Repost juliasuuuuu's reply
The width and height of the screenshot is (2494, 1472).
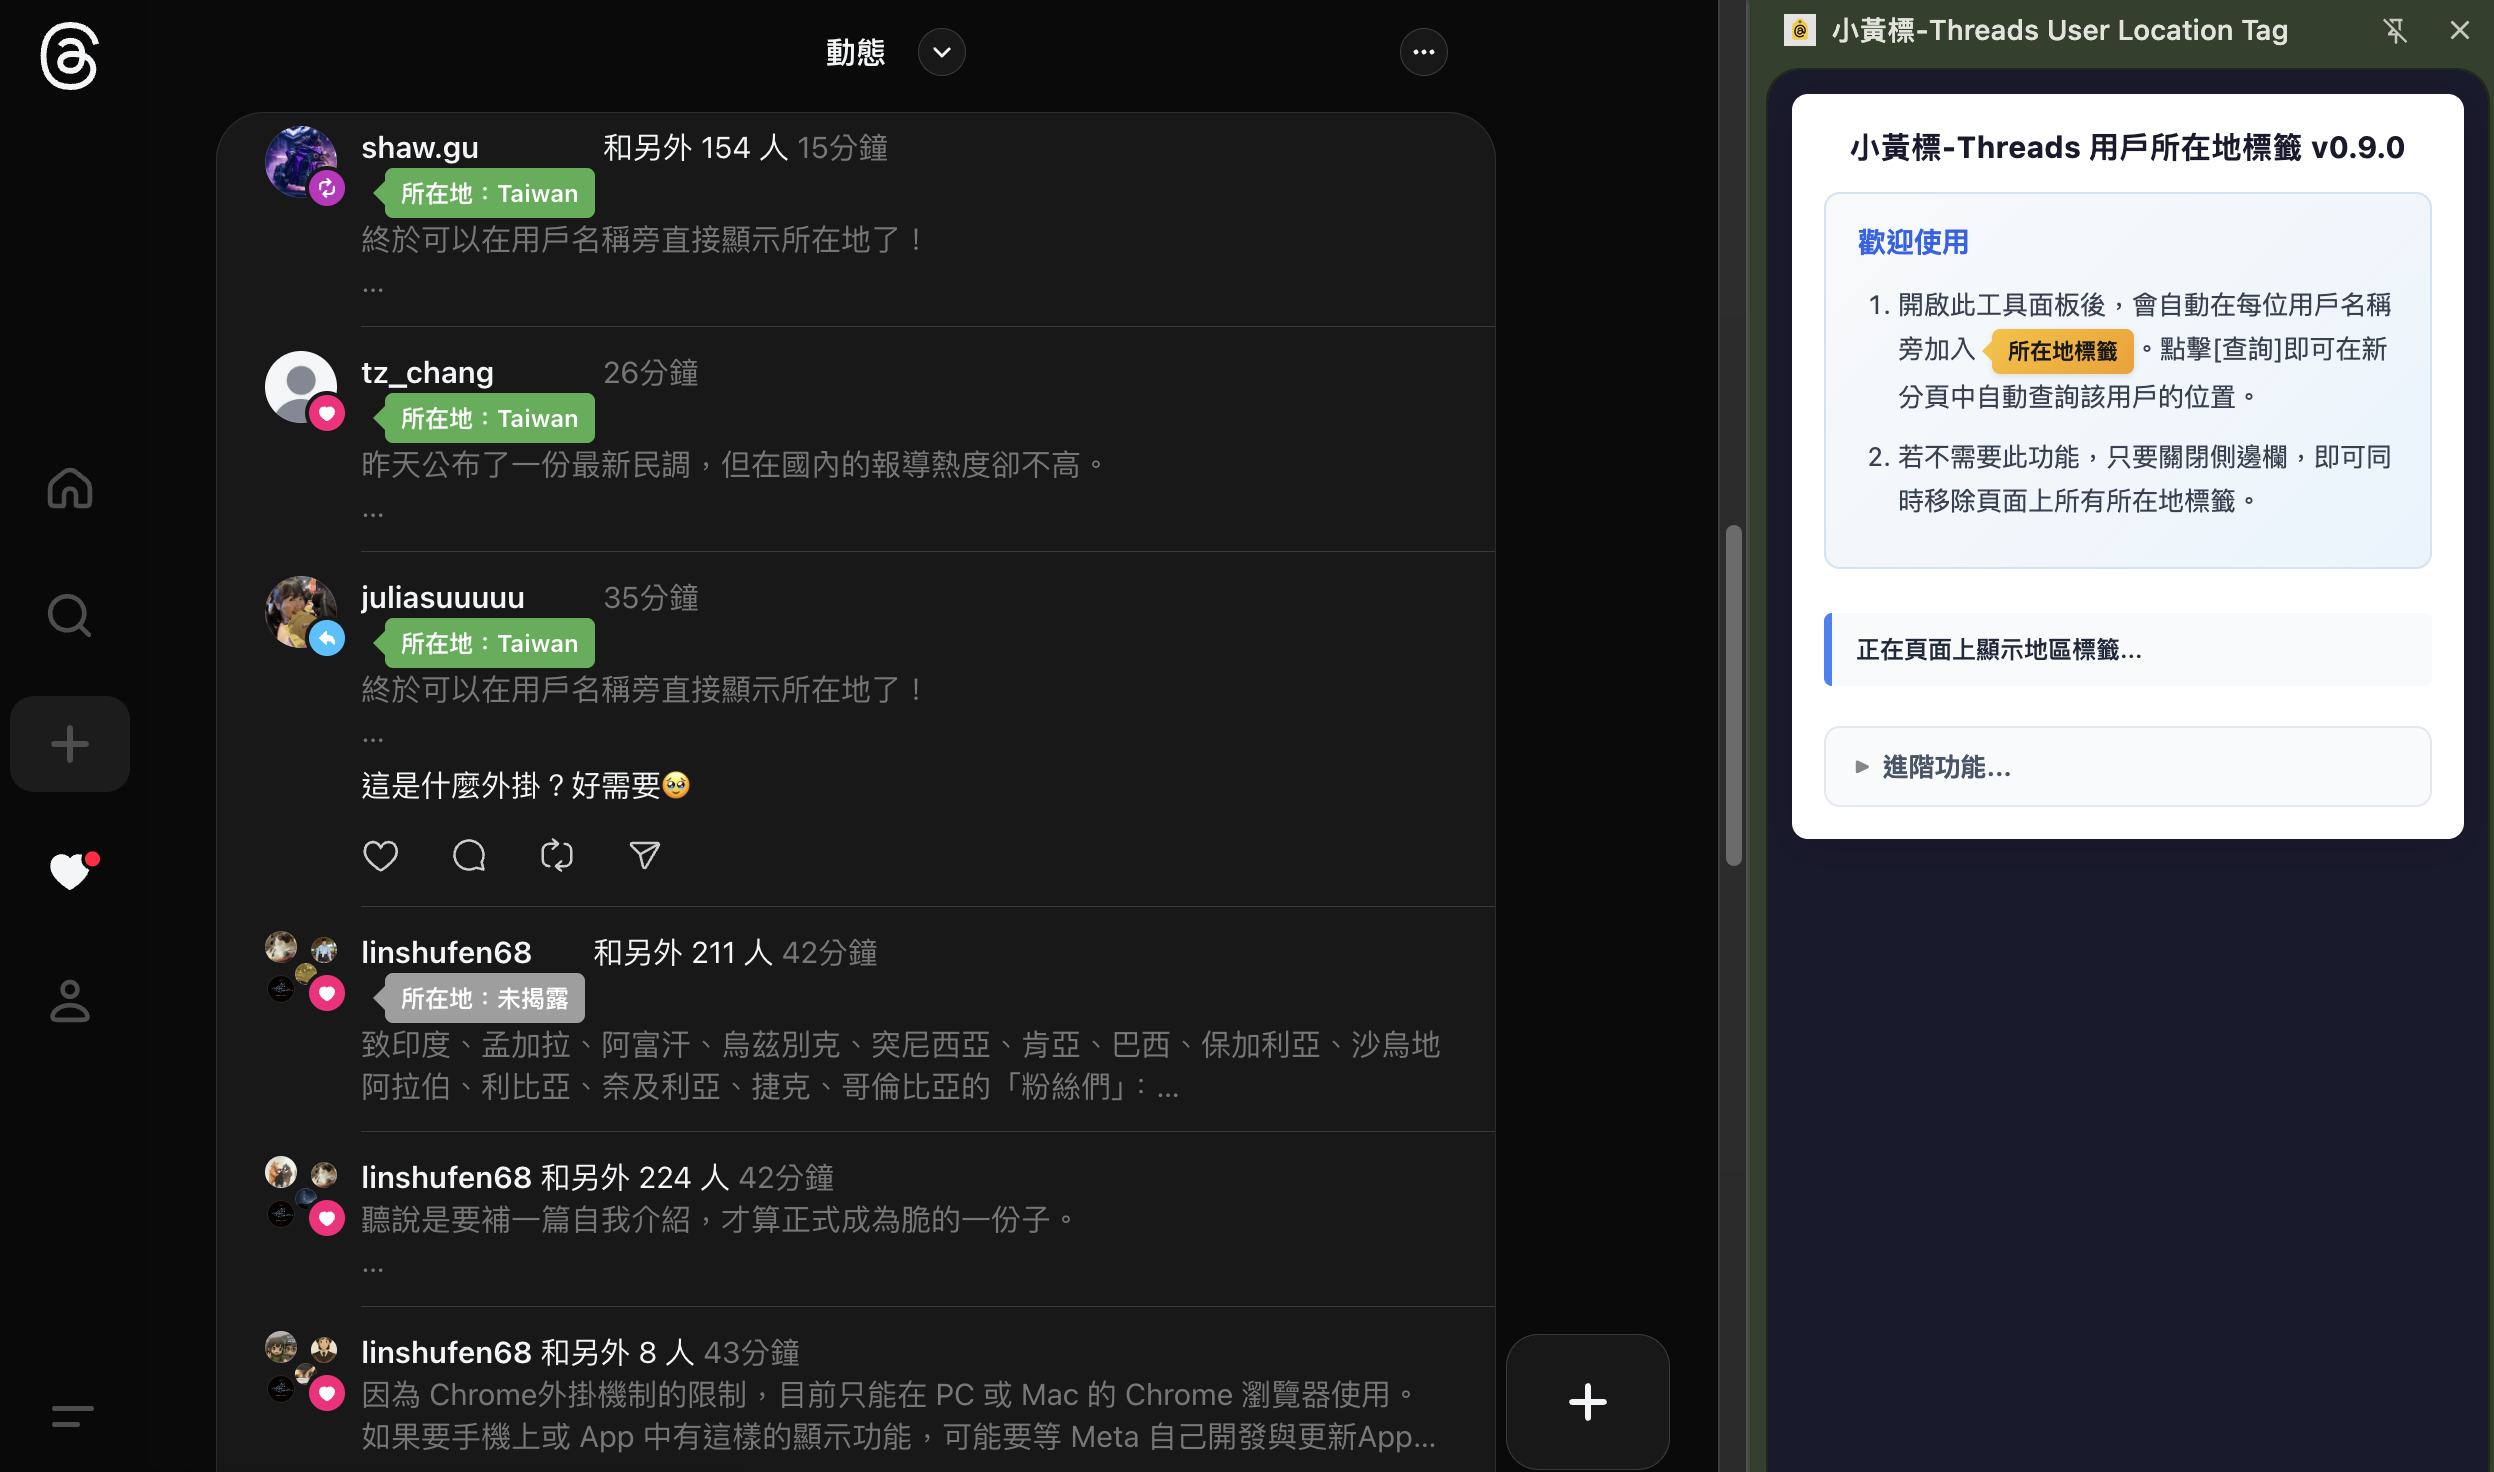tap(556, 856)
